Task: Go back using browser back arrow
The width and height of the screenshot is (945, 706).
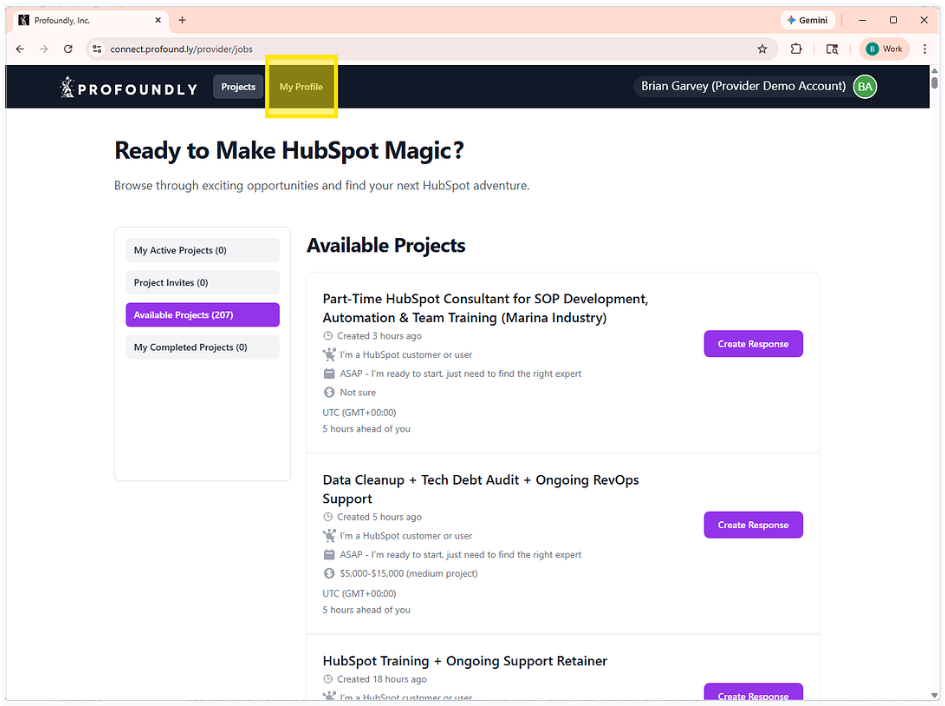Action: 20,49
